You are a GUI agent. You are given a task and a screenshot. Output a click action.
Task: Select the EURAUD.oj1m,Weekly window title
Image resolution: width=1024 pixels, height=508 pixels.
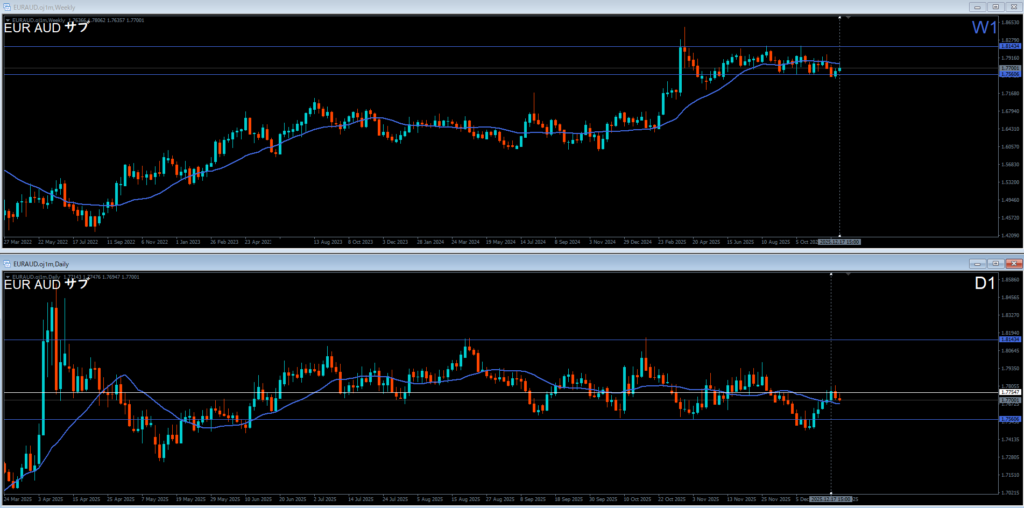tap(45, 6)
